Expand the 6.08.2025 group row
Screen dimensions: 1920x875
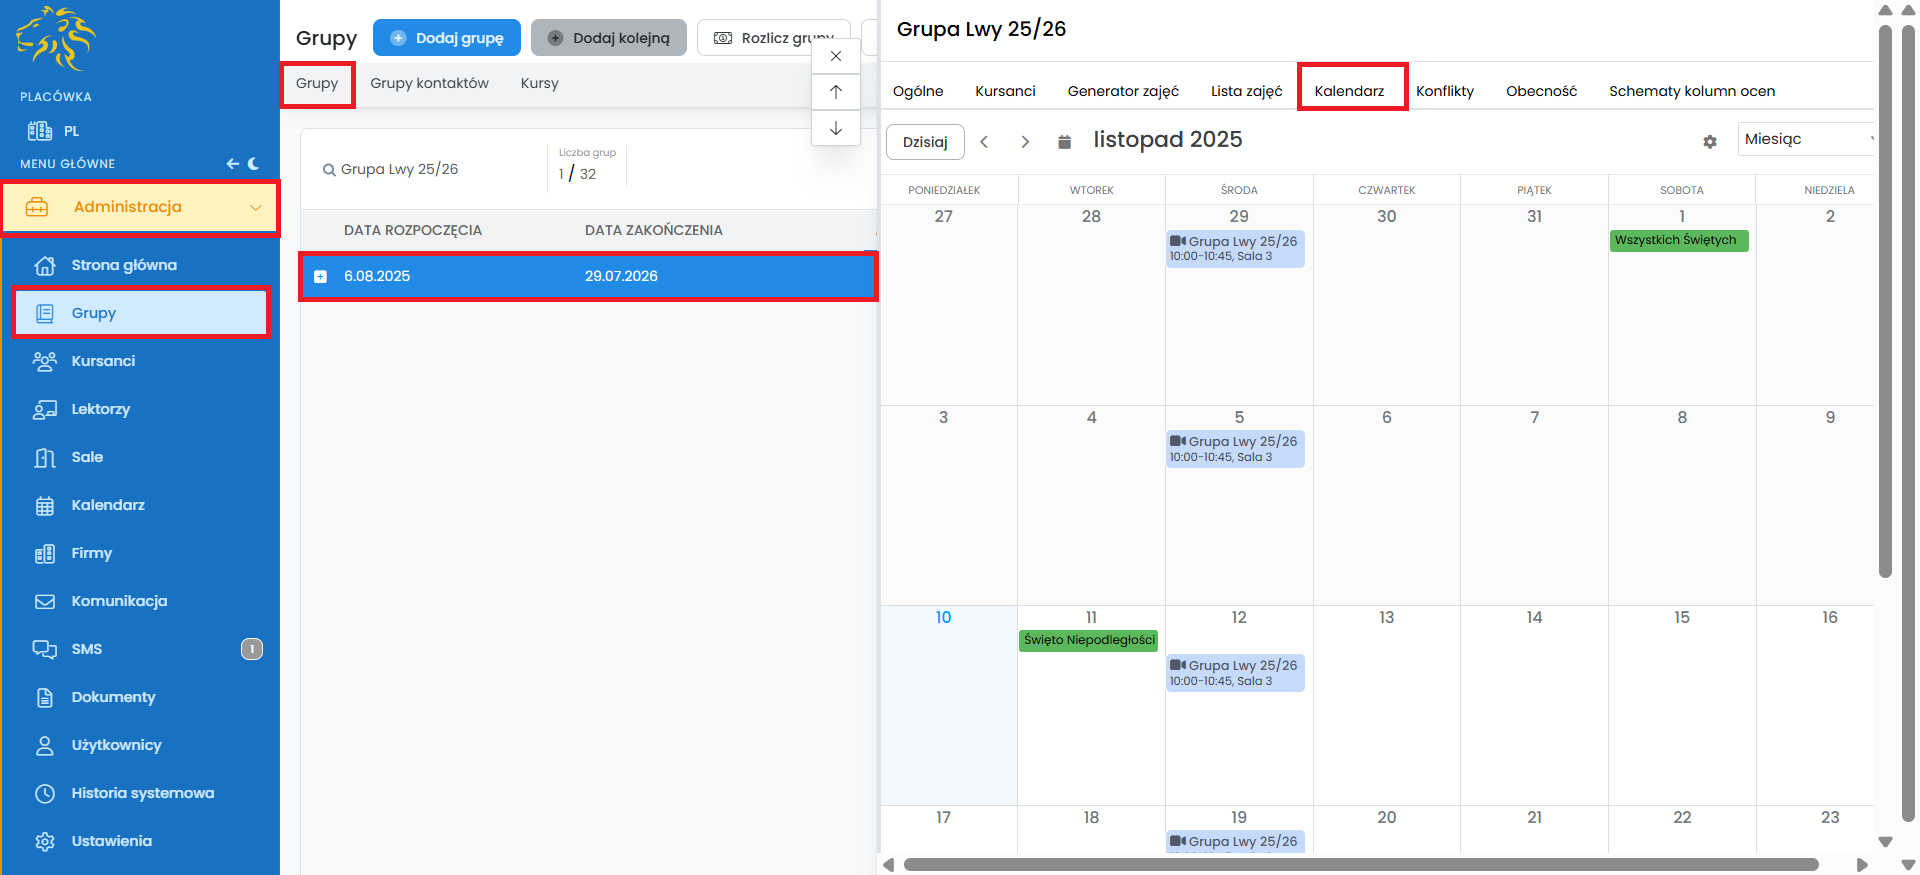[x=320, y=277]
